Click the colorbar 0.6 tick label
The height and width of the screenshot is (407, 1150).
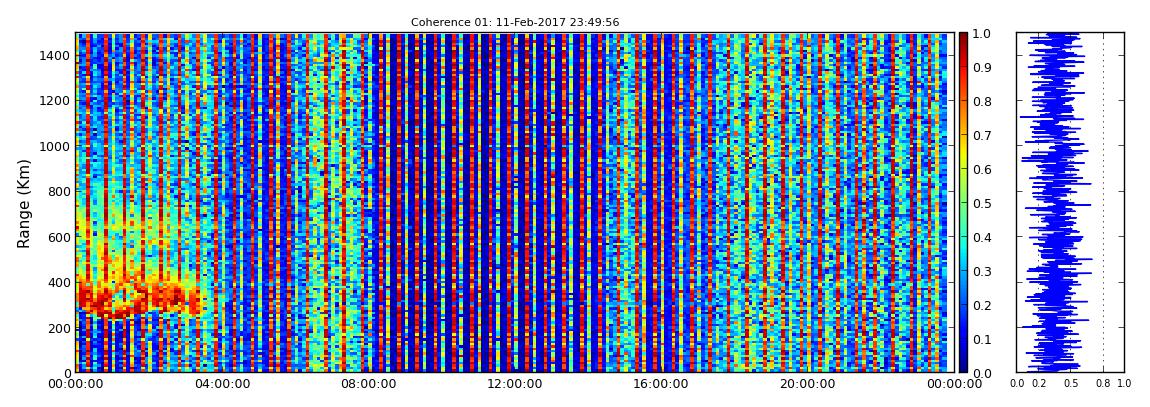click(981, 169)
